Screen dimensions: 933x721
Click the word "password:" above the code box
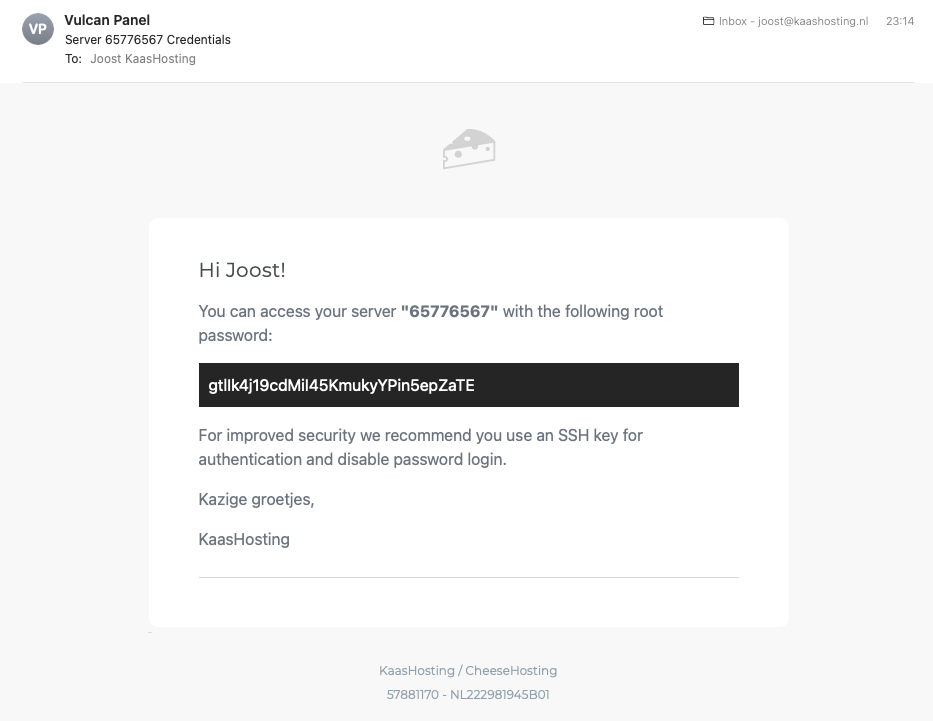click(x=235, y=336)
